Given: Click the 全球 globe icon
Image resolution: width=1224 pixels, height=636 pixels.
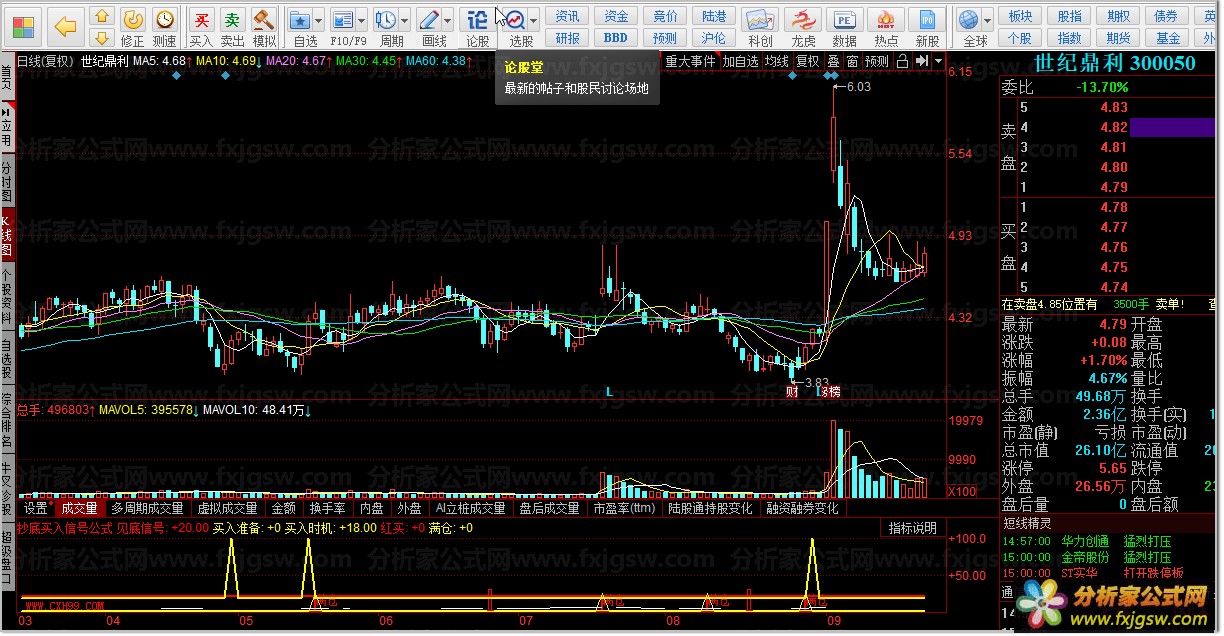Looking at the screenshot, I should point(967,20).
